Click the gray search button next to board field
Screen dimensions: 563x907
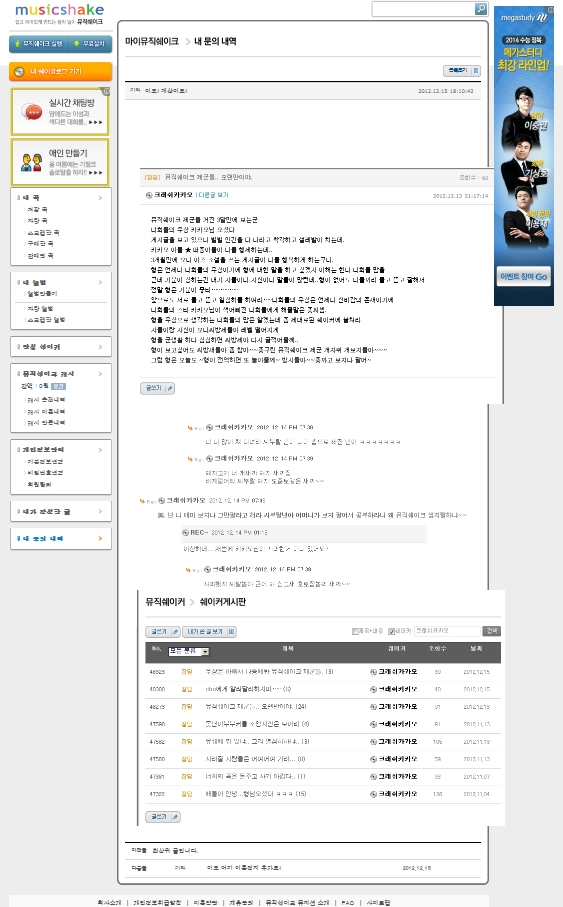[492, 631]
